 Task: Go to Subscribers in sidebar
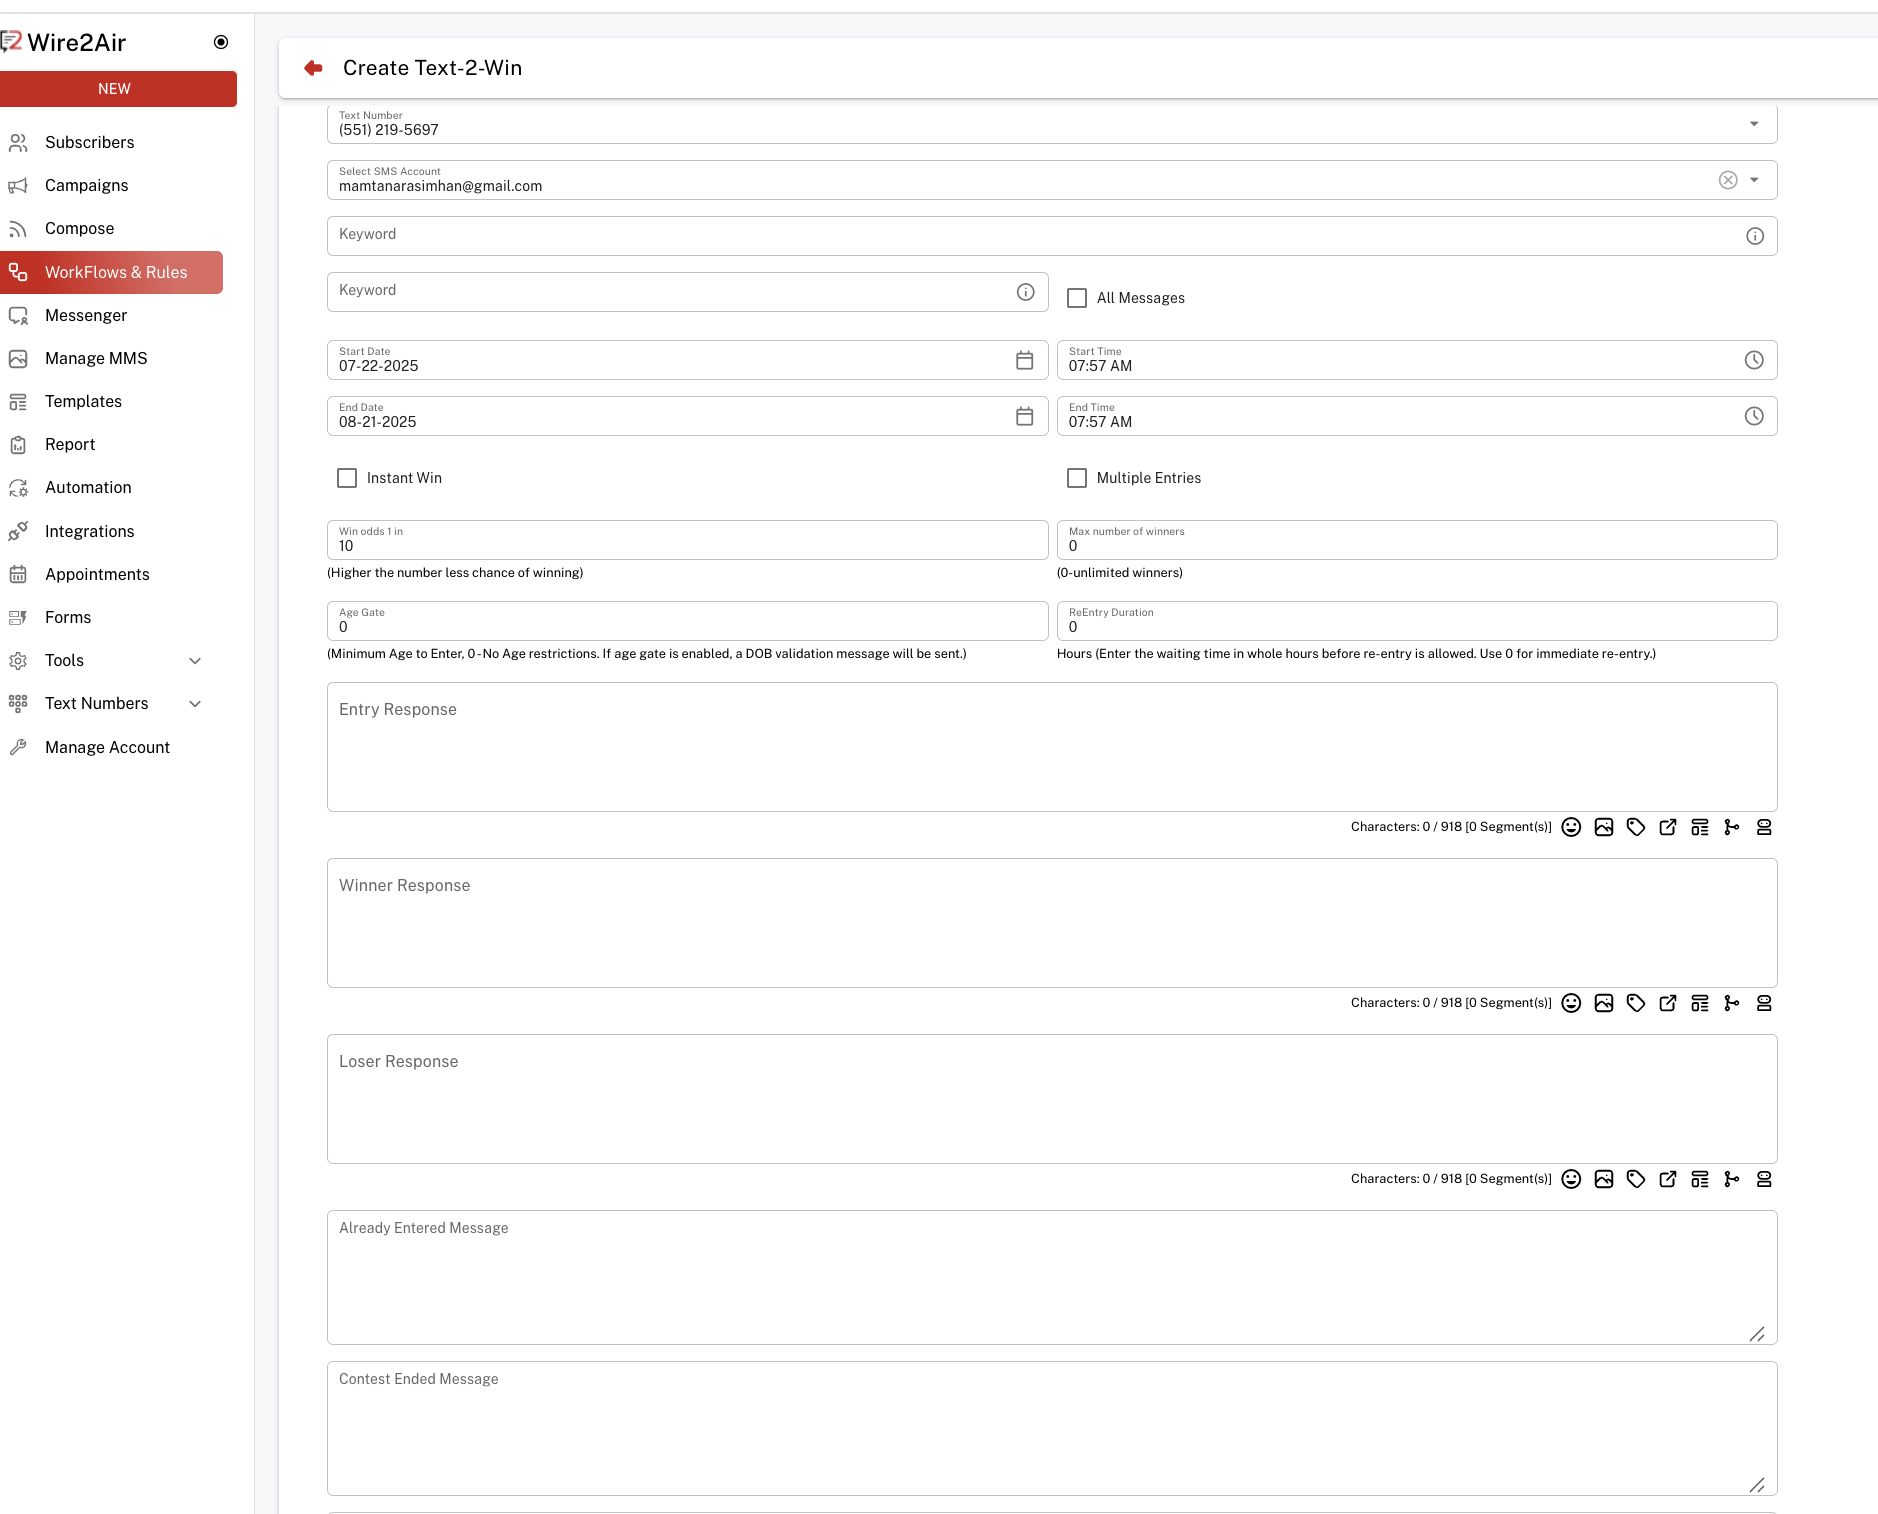coord(89,142)
